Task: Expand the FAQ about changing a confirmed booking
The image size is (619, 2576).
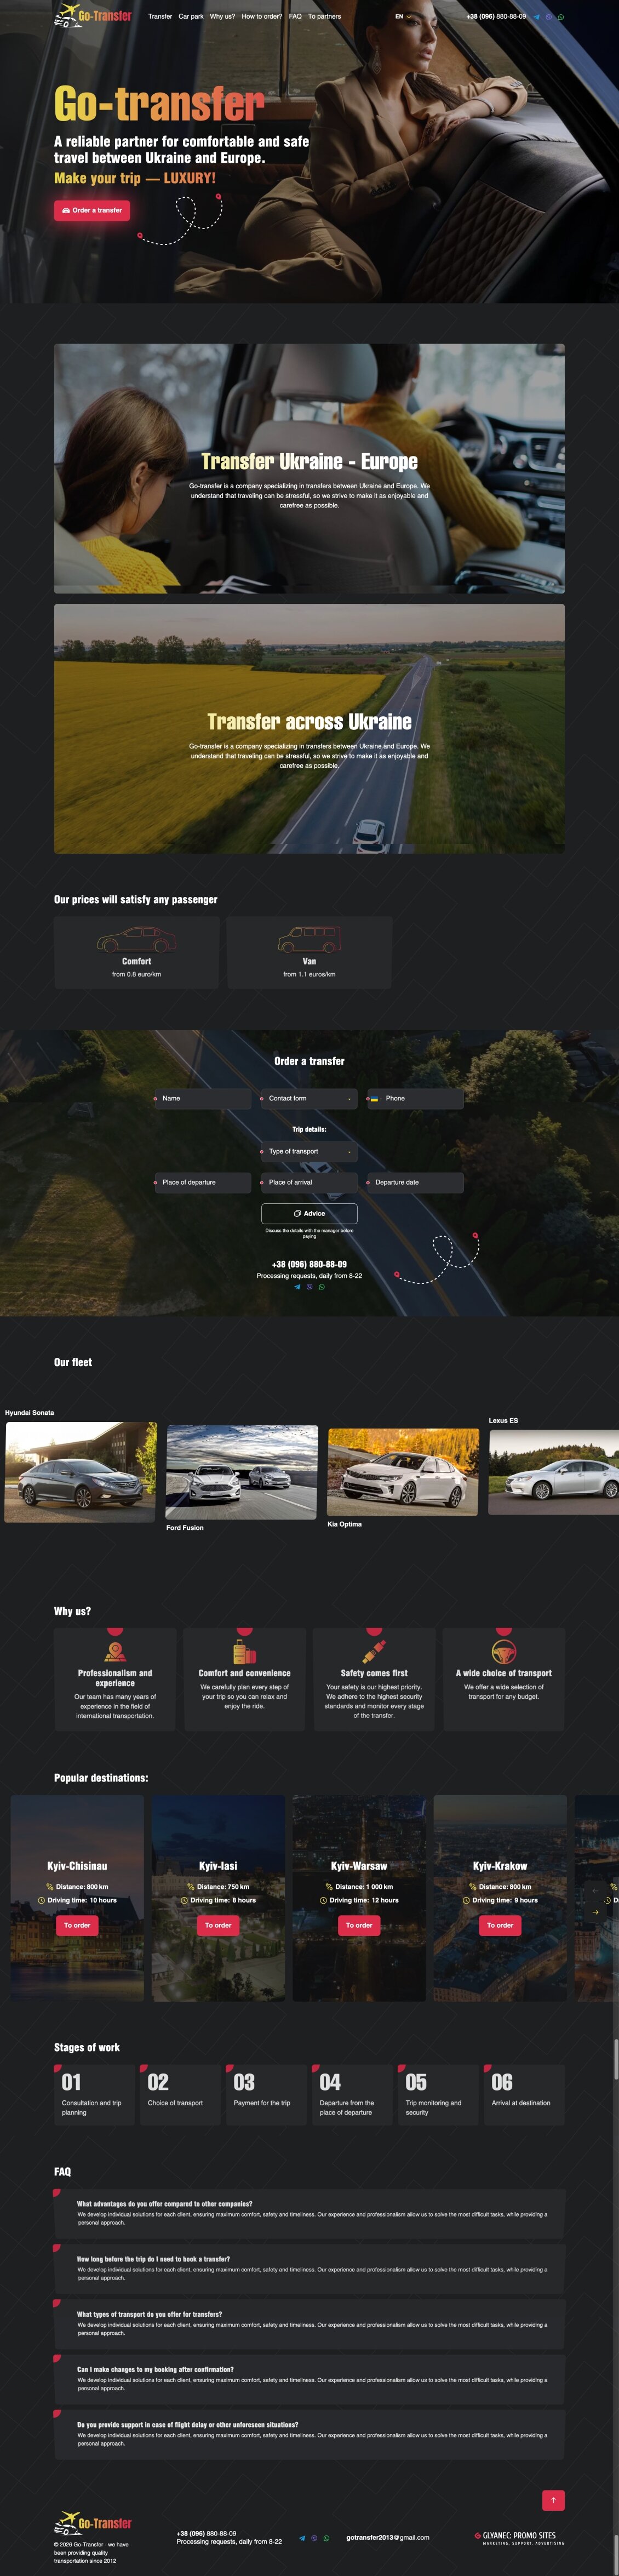Action: click(309, 2379)
